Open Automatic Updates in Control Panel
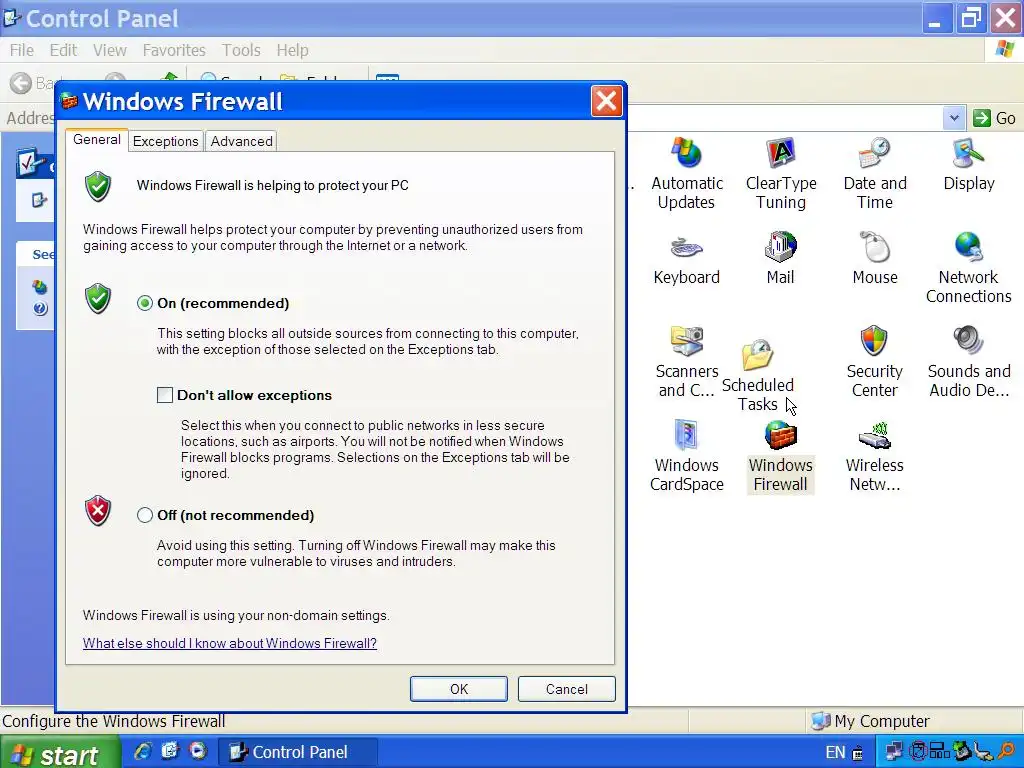 point(686,153)
